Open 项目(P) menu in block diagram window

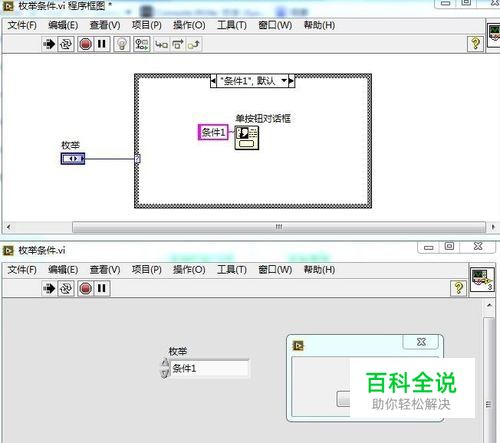(x=147, y=25)
